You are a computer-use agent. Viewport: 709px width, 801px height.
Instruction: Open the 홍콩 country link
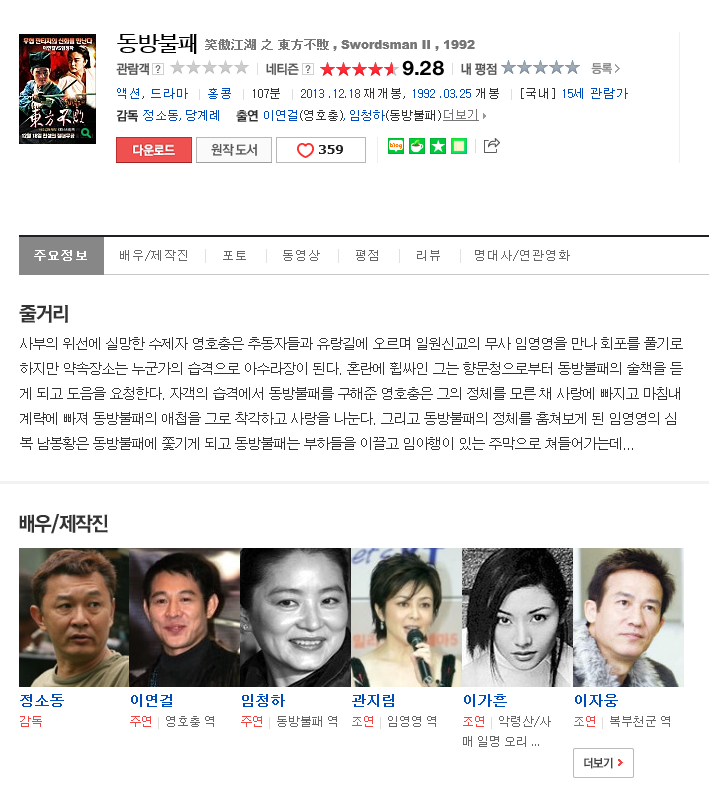220,93
